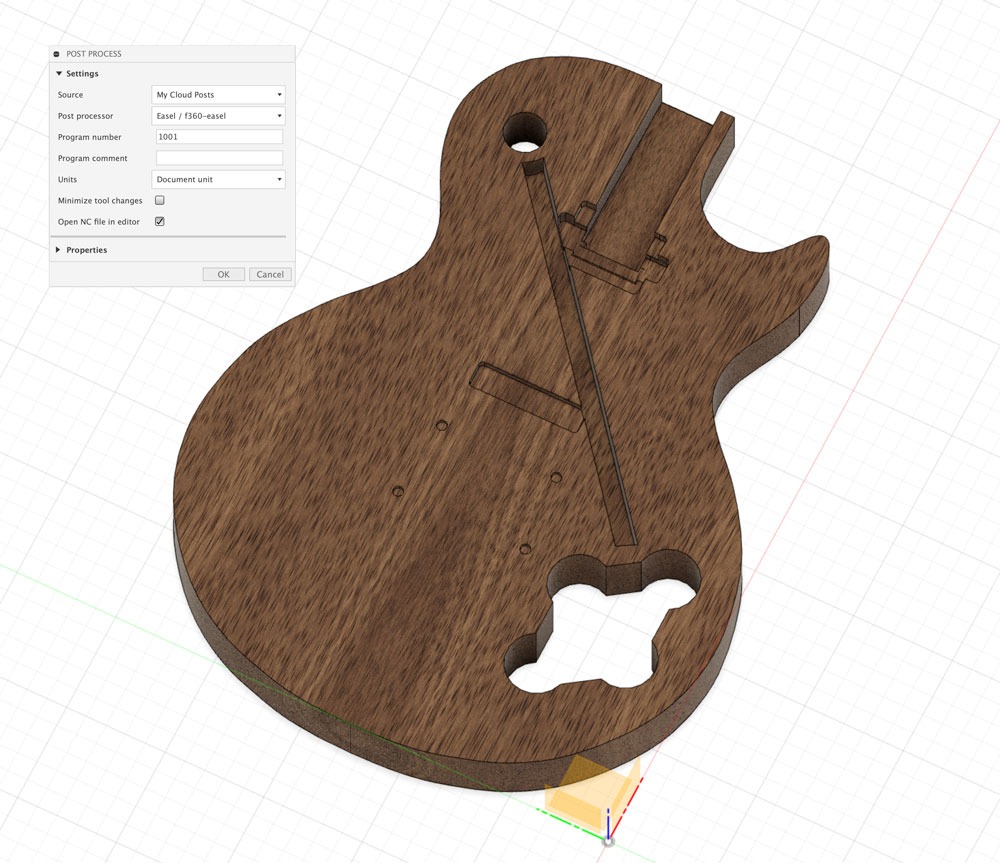This screenshot has height=863, width=1000.
Task: Collapse the Settings section
Action: tap(60, 73)
